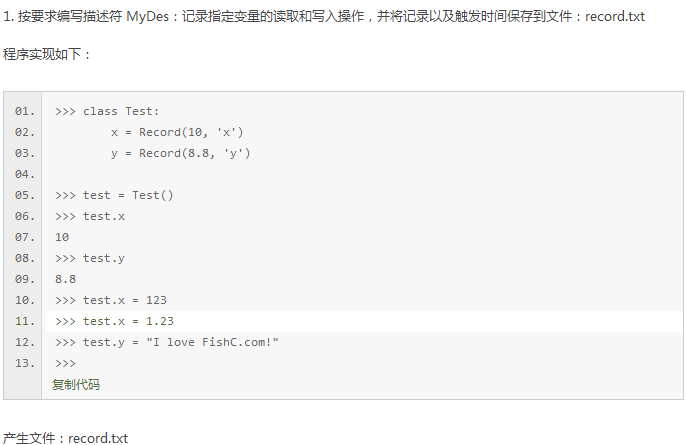Click the test.y = "I love FishC.com!" line
Image resolution: width=686 pixels, height=445 pixels.
point(167,342)
